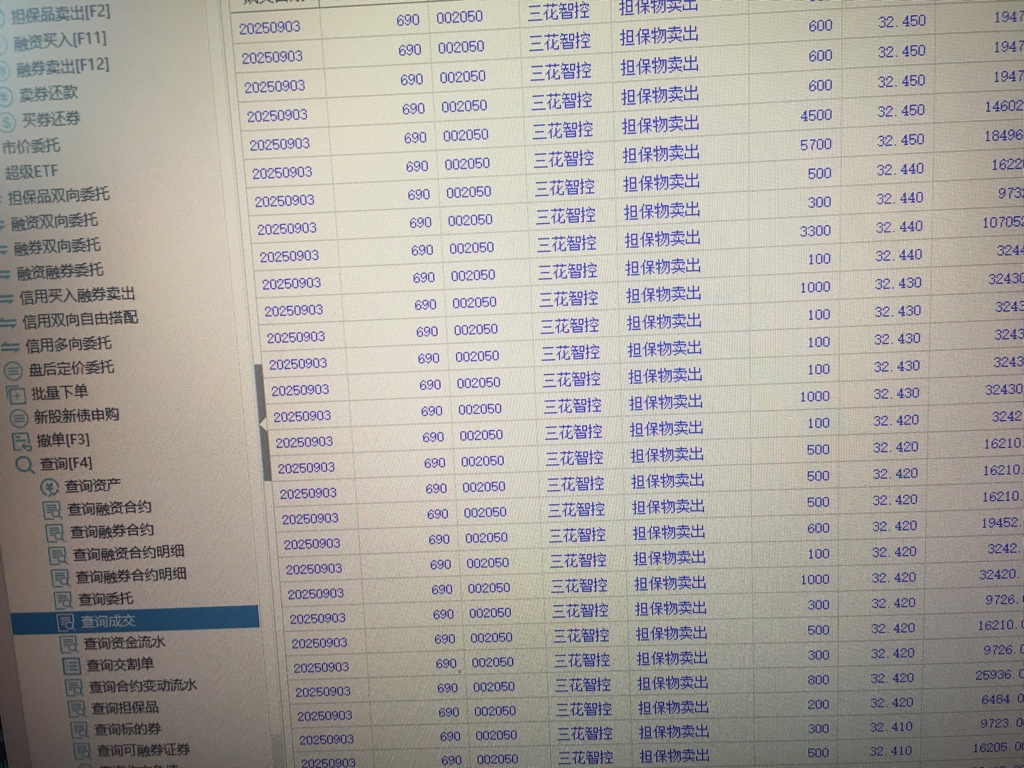Click the 融券卖出[F12] icon
The height and width of the screenshot is (768, 1024).
(4, 71)
